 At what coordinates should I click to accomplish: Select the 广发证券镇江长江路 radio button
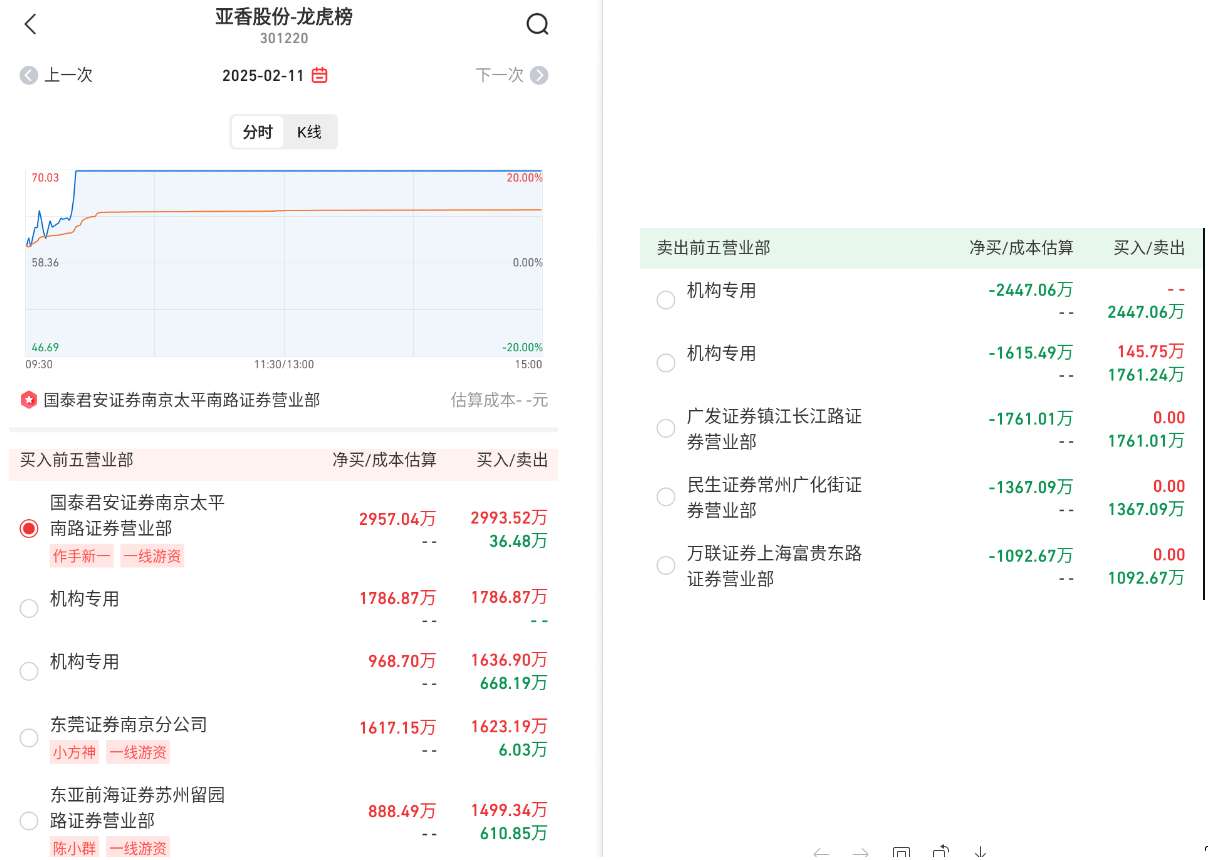click(666, 428)
